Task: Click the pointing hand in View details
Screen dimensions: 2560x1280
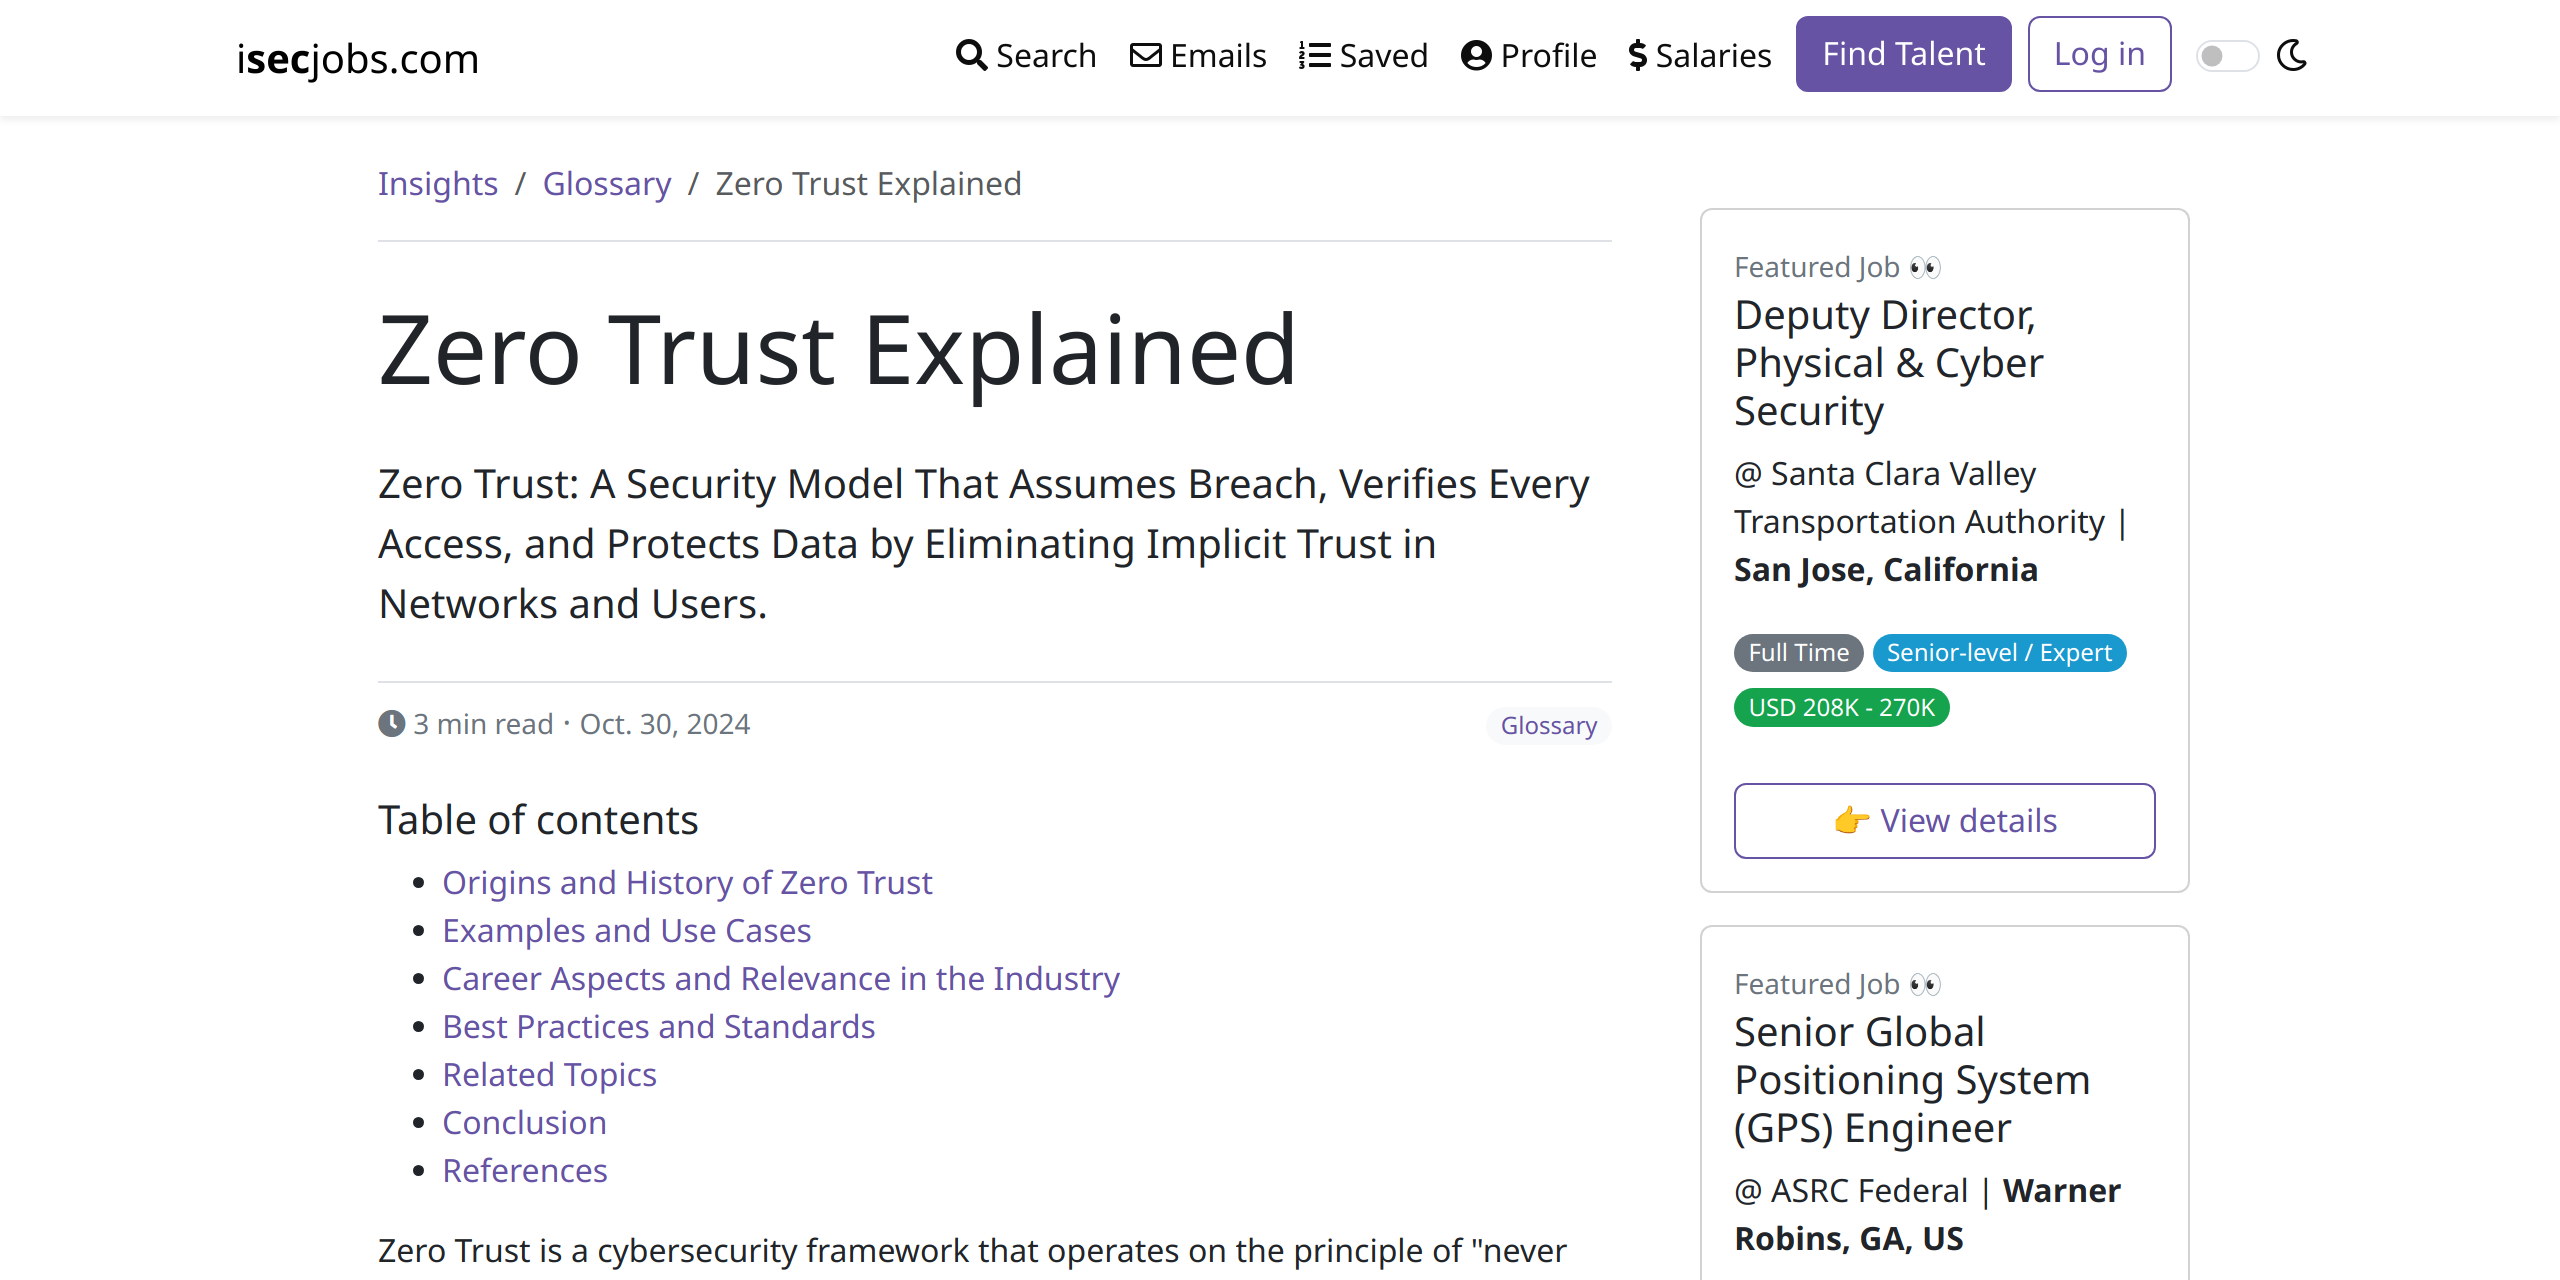Action: (x=1852, y=820)
